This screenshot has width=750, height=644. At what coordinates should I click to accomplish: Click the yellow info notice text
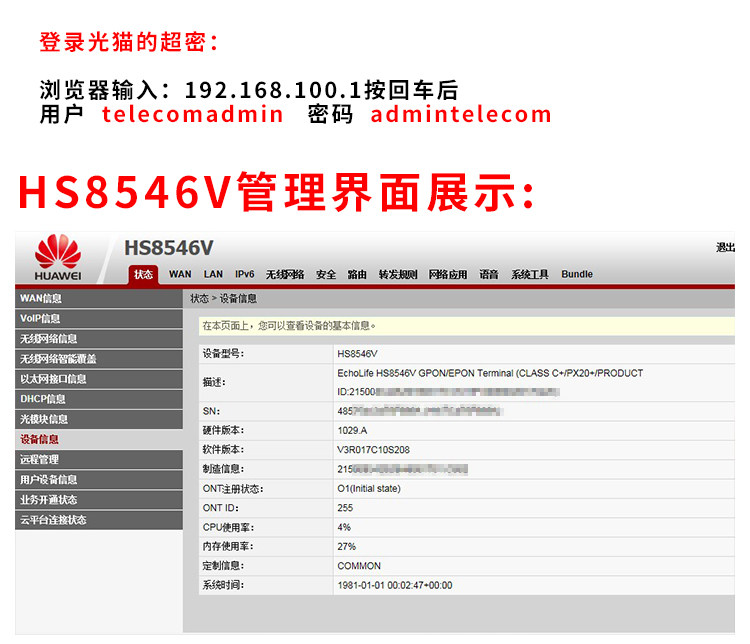tap(289, 326)
